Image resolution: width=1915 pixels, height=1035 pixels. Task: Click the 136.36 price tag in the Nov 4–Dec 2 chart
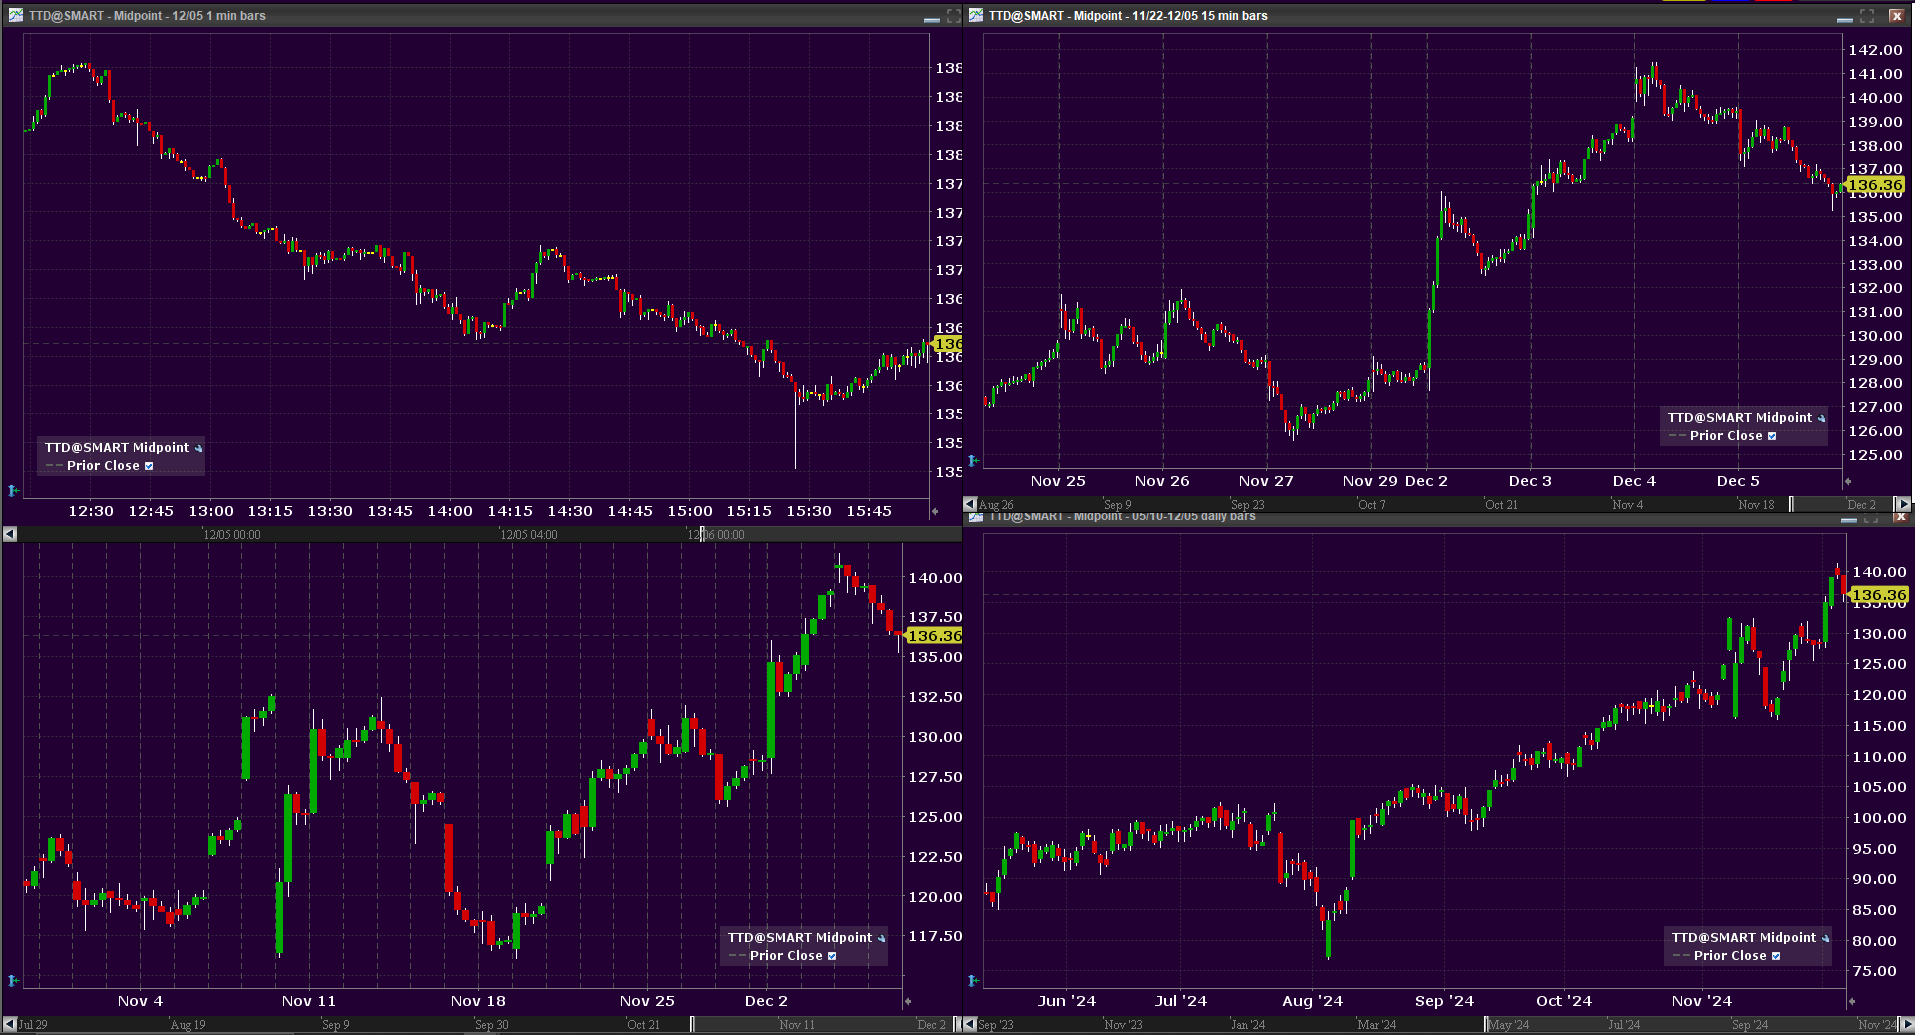pyautogui.click(x=933, y=636)
